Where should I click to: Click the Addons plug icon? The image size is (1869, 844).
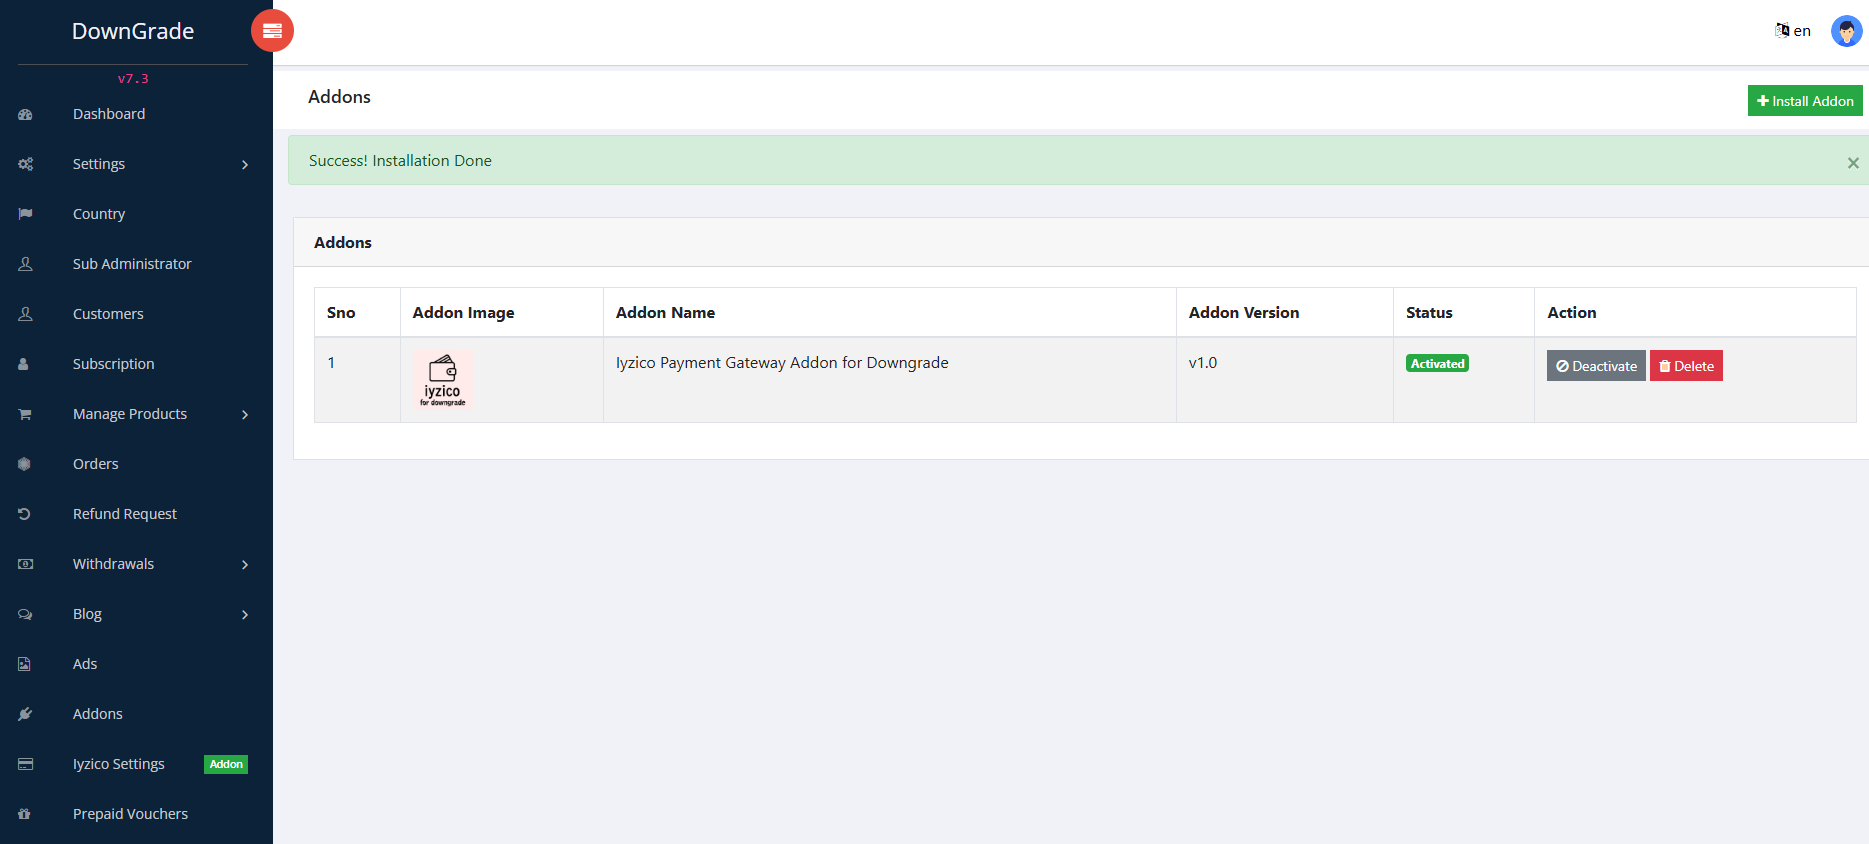coord(25,714)
